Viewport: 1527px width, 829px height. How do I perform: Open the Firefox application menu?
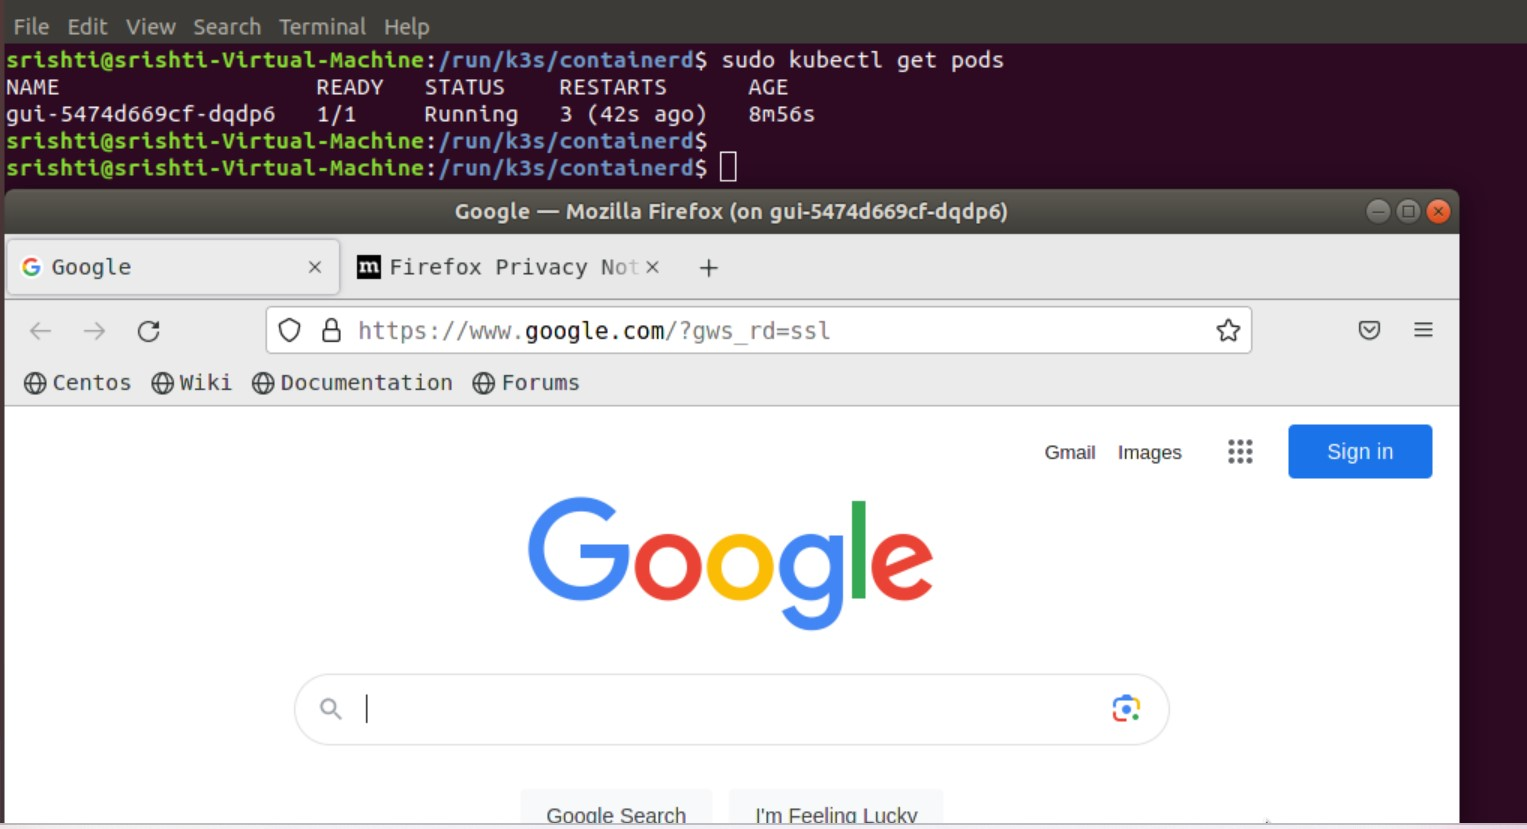point(1424,330)
